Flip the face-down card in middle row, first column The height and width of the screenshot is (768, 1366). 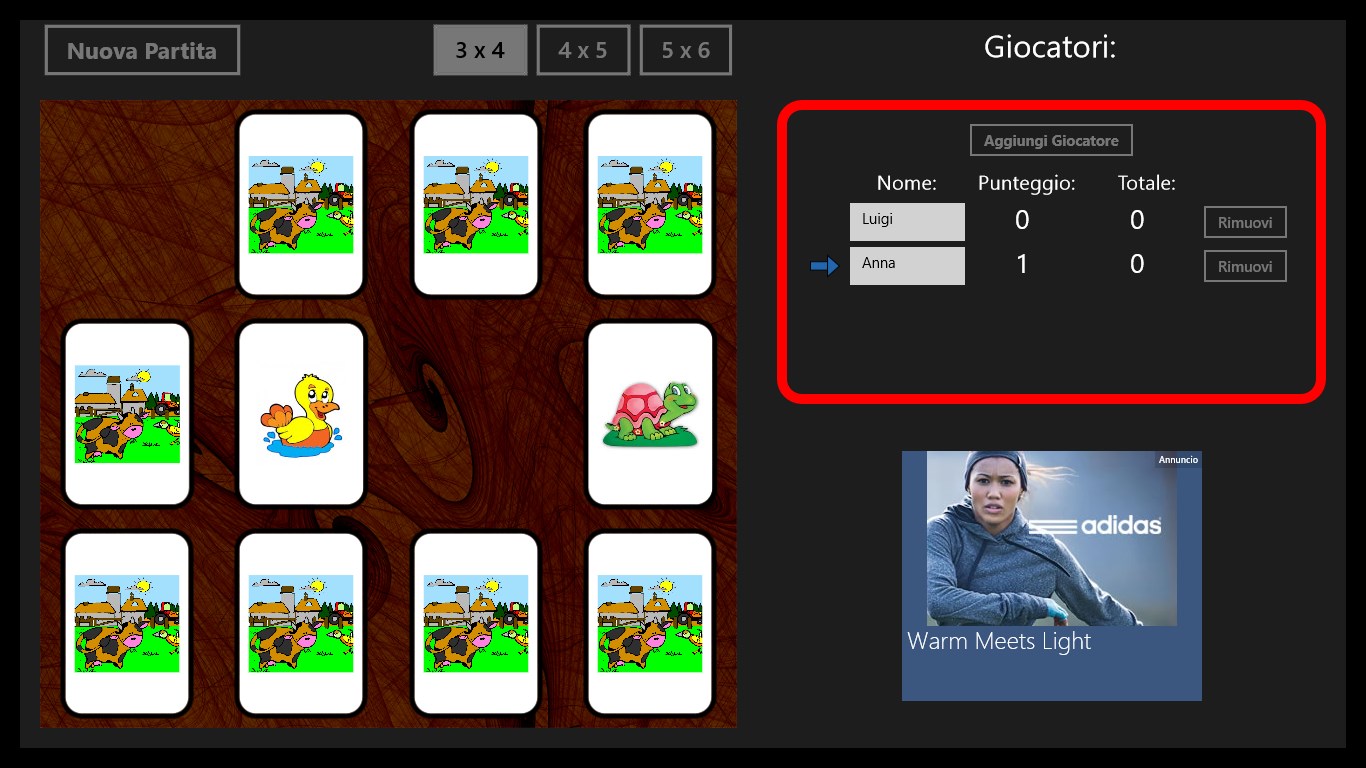(x=127, y=414)
